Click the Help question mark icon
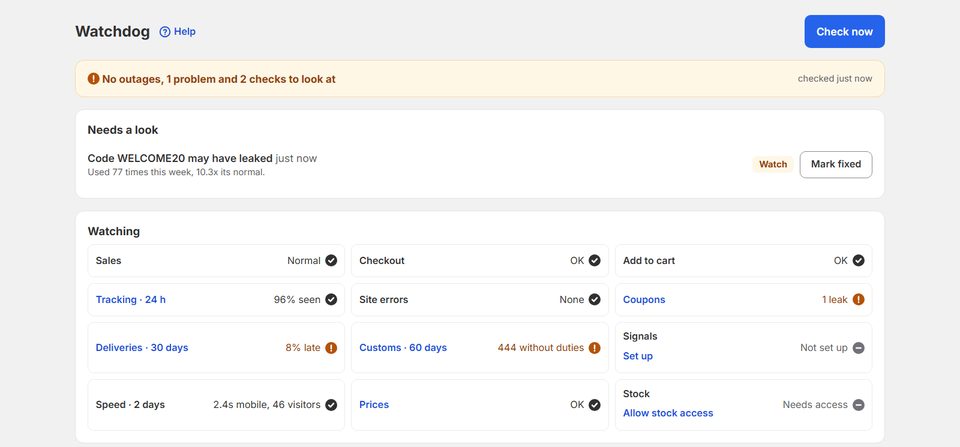 [165, 32]
